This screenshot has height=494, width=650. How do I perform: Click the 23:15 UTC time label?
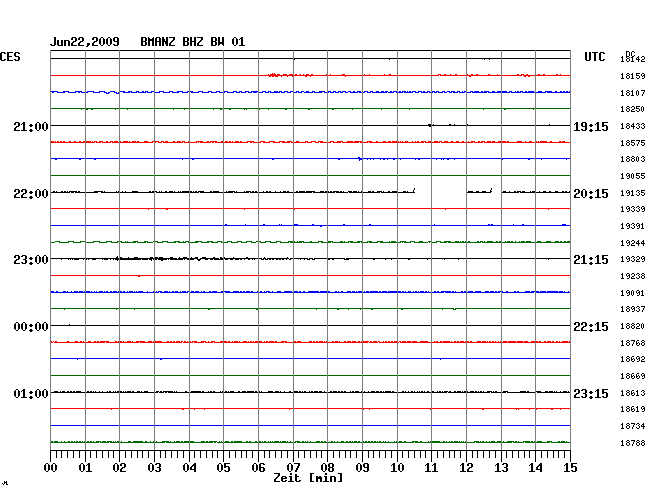[591, 393]
